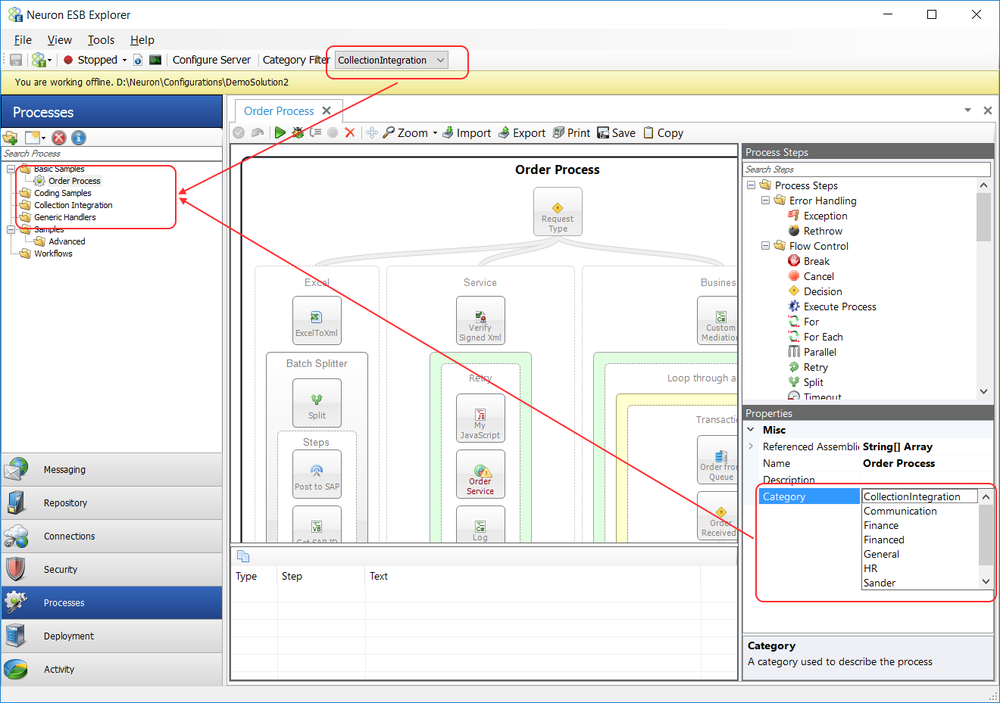This screenshot has width=1000, height=703.
Task: Select the My JavaScript step
Action: [480, 418]
